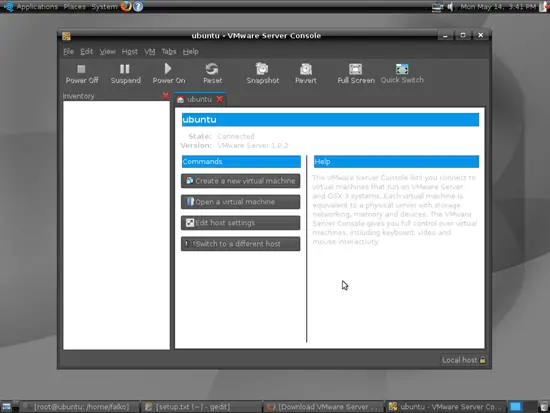The height and width of the screenshot is (413, 550).
Task: Open the Help menu in VMware console
Action: [190, 52]
